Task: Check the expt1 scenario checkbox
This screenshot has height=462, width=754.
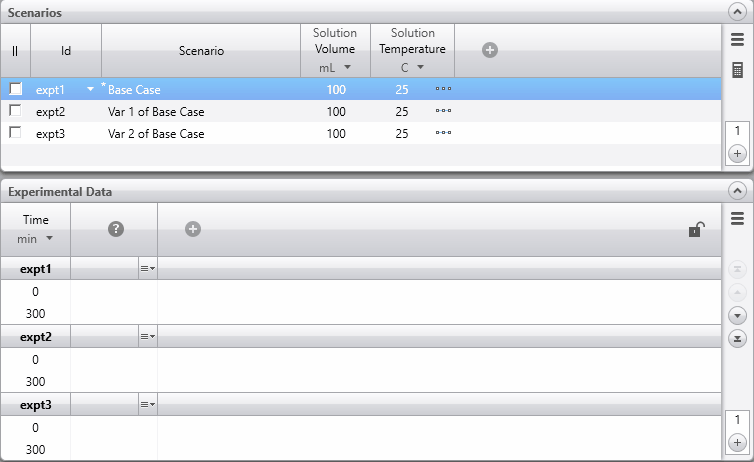Action: [x=15, y=89]
